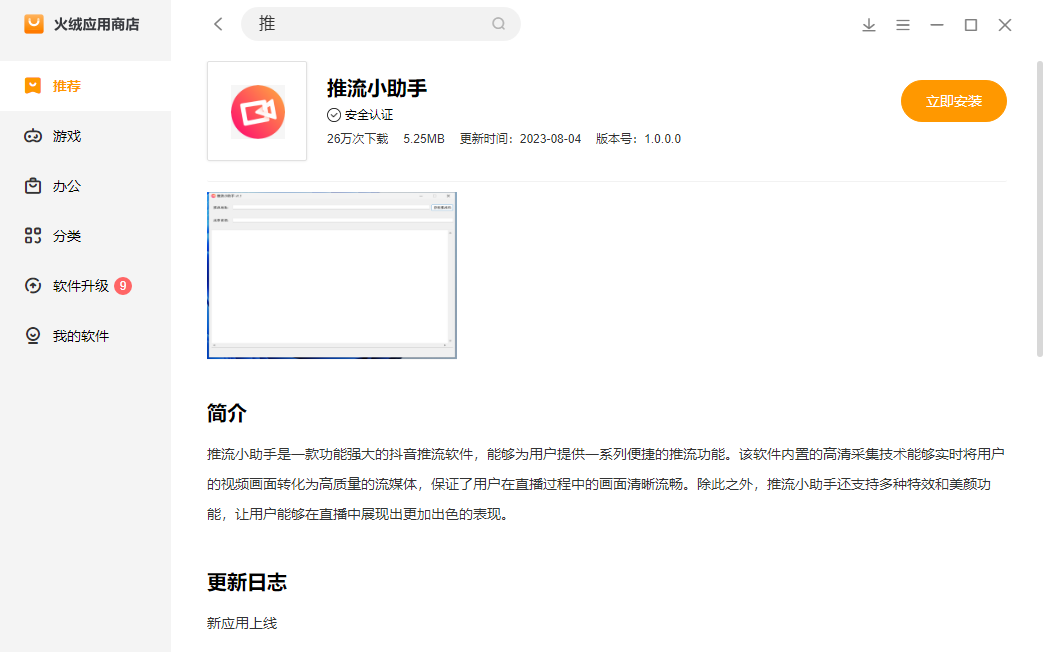Click the 推流小助手 title text
The image size is (1045, 652).
tap(377, 88)
